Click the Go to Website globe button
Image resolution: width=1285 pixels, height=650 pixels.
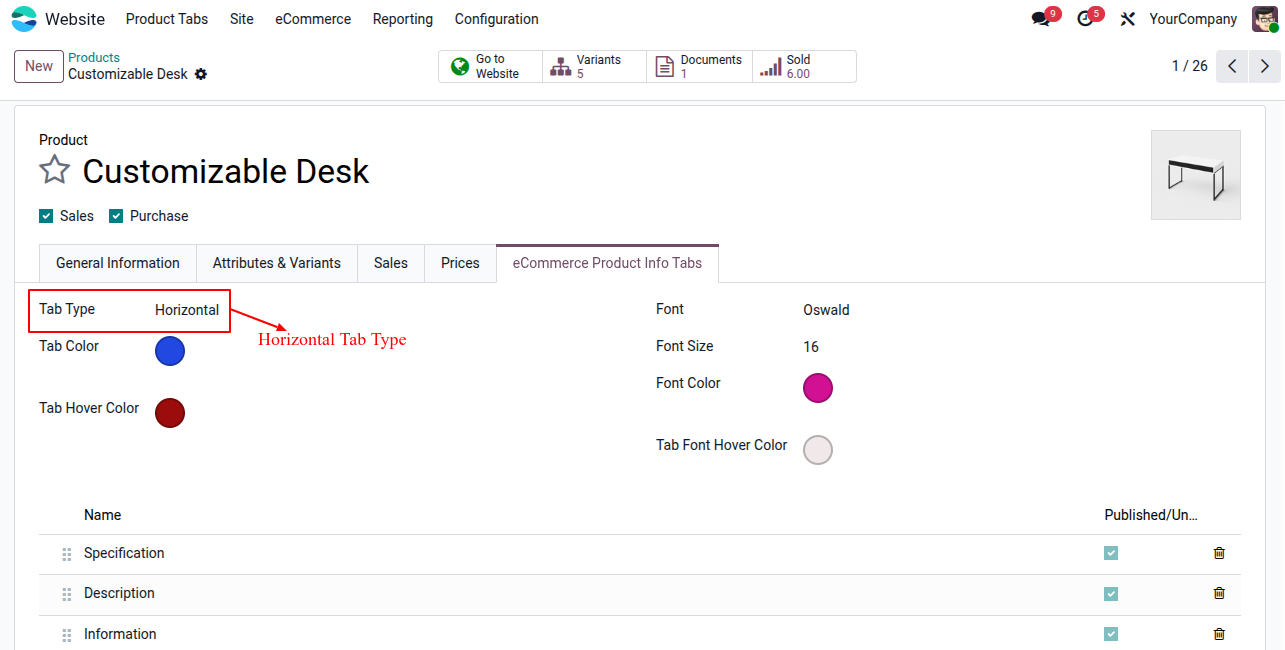point(491,67)
